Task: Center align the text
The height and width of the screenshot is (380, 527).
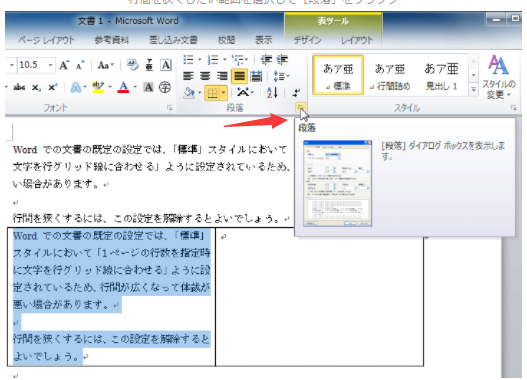Action: click(205, 76)
